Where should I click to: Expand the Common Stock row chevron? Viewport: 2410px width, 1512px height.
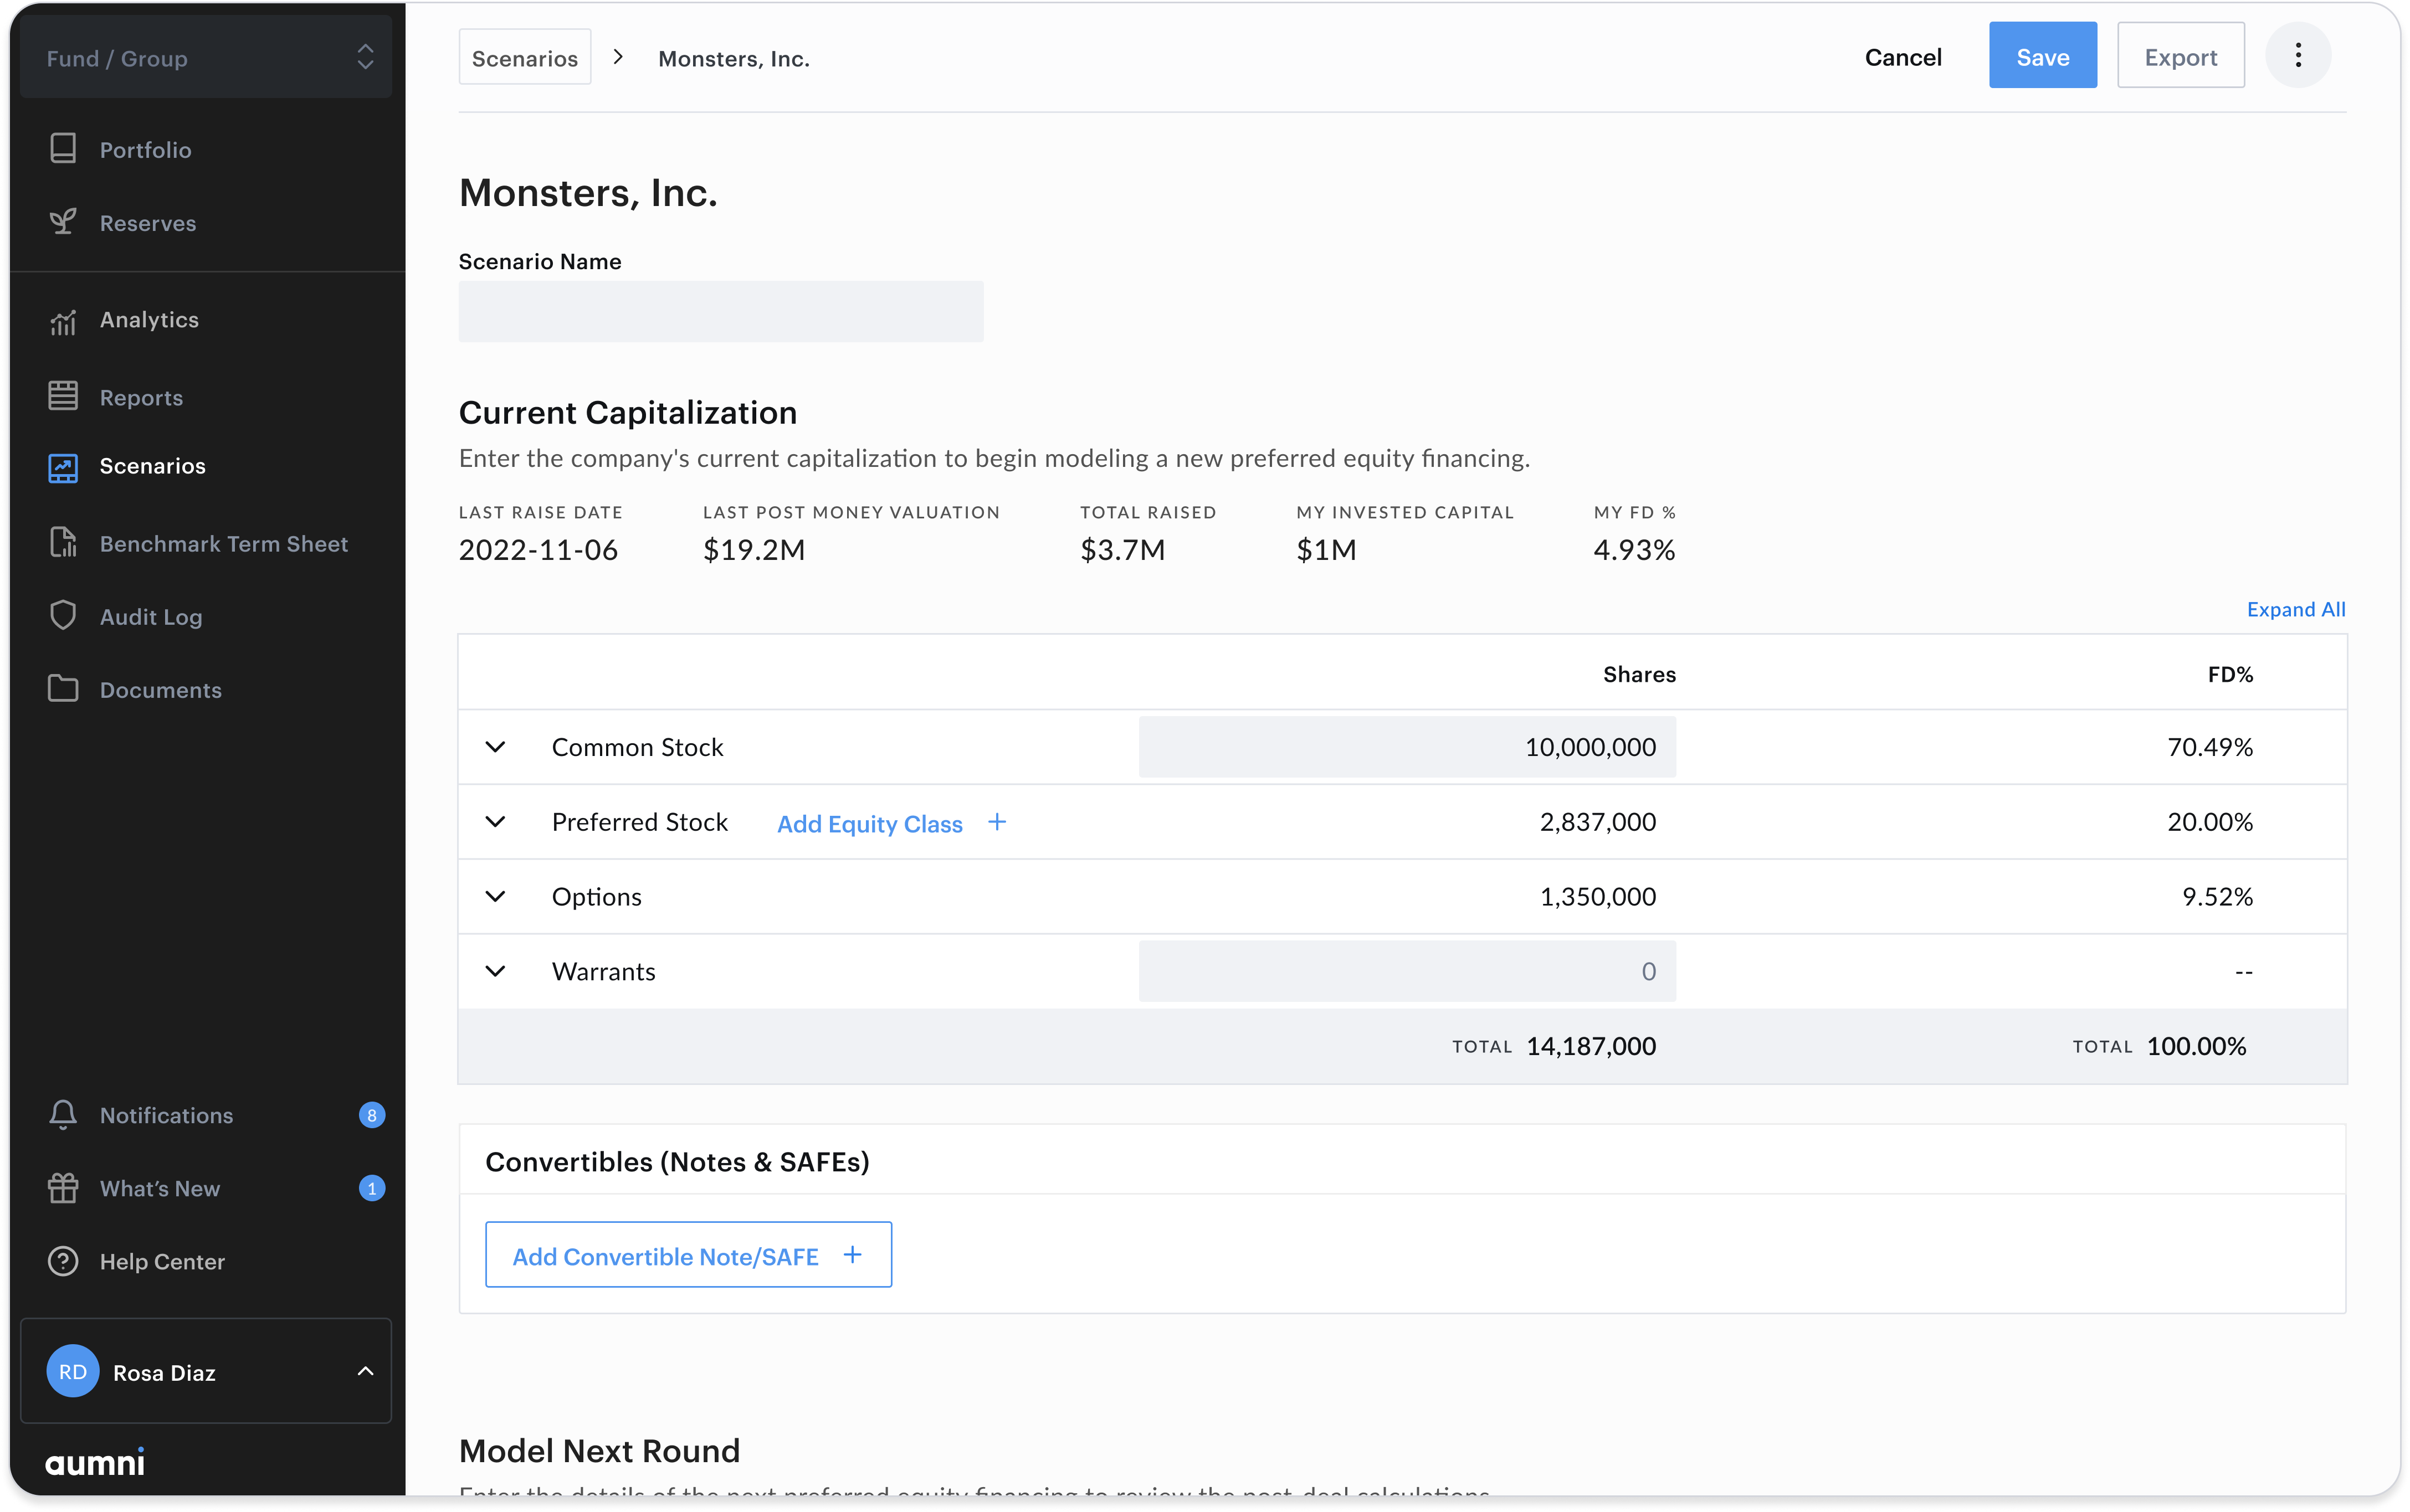[x=495, y=747]
